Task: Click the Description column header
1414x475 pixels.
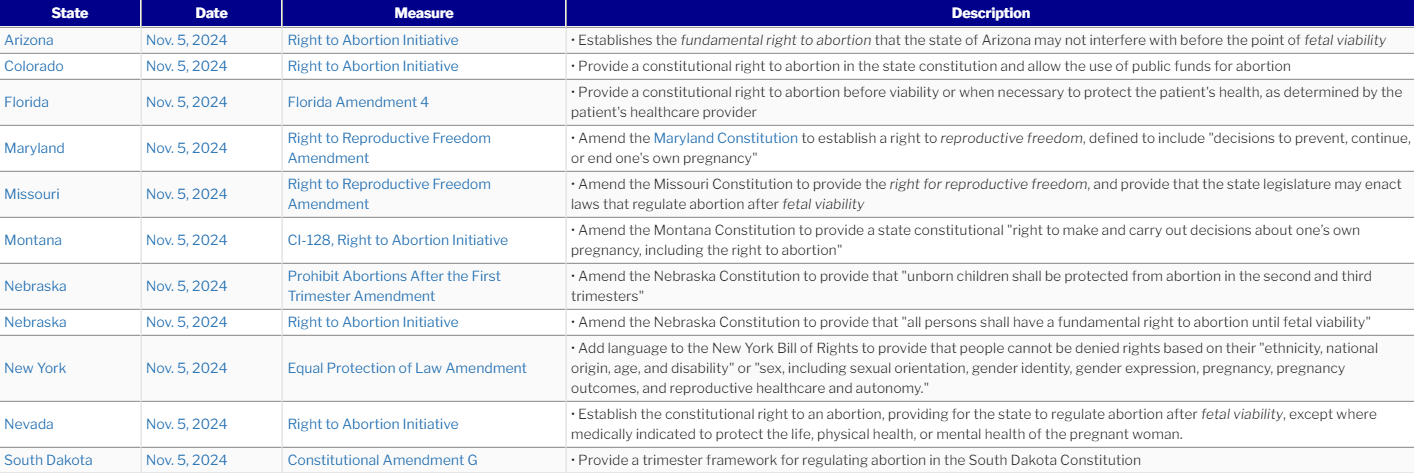Action: coord(990,13)
